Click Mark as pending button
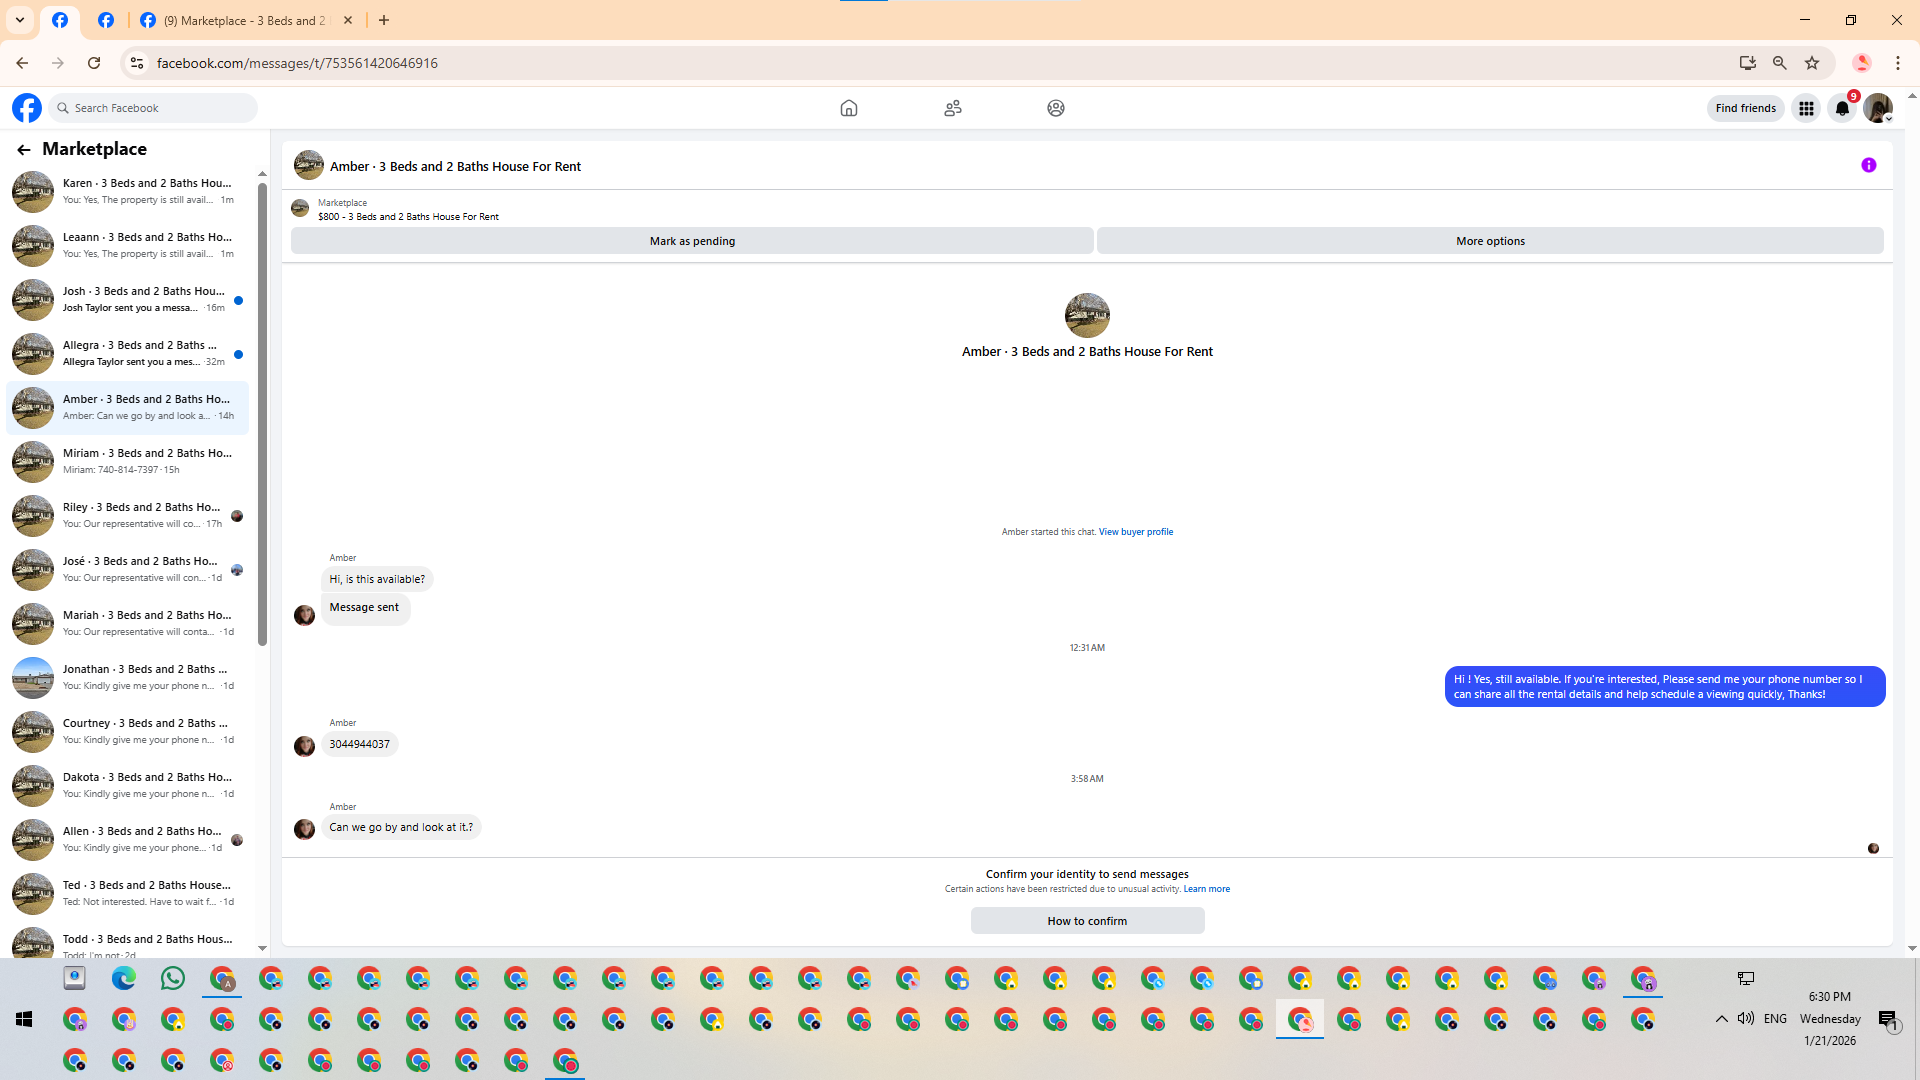Viewport: 1920px width, 1080px height. [692, 241]
